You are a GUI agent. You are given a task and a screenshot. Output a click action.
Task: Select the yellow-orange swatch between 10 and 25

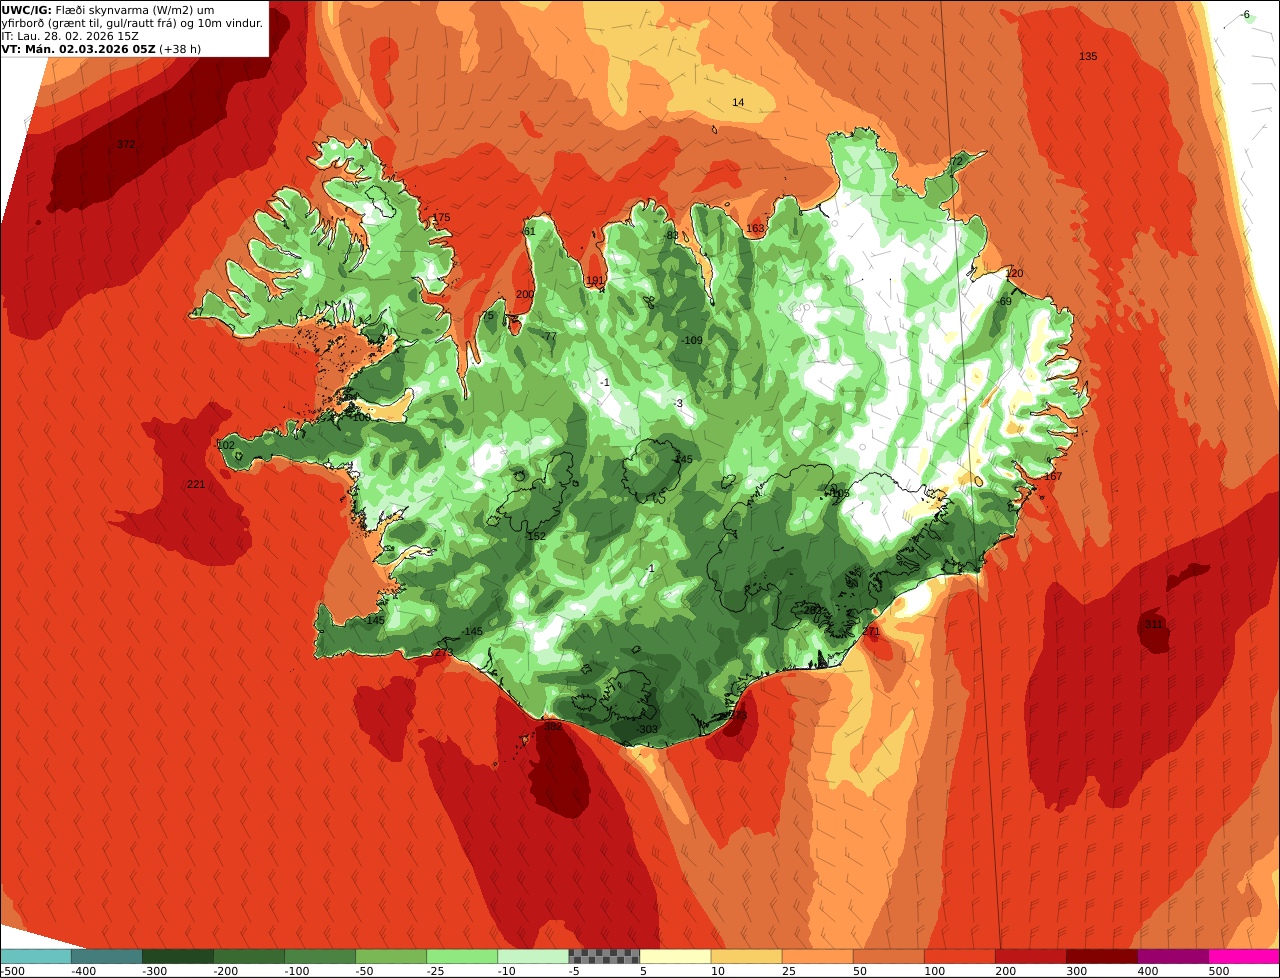(x=746, y=956)
